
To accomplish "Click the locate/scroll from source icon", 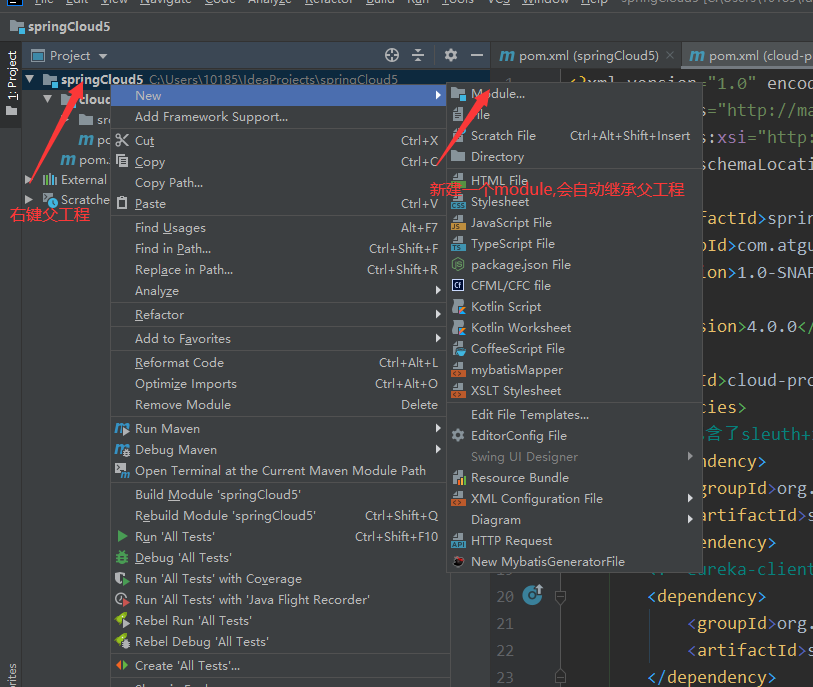I will (x=392, y=56).
